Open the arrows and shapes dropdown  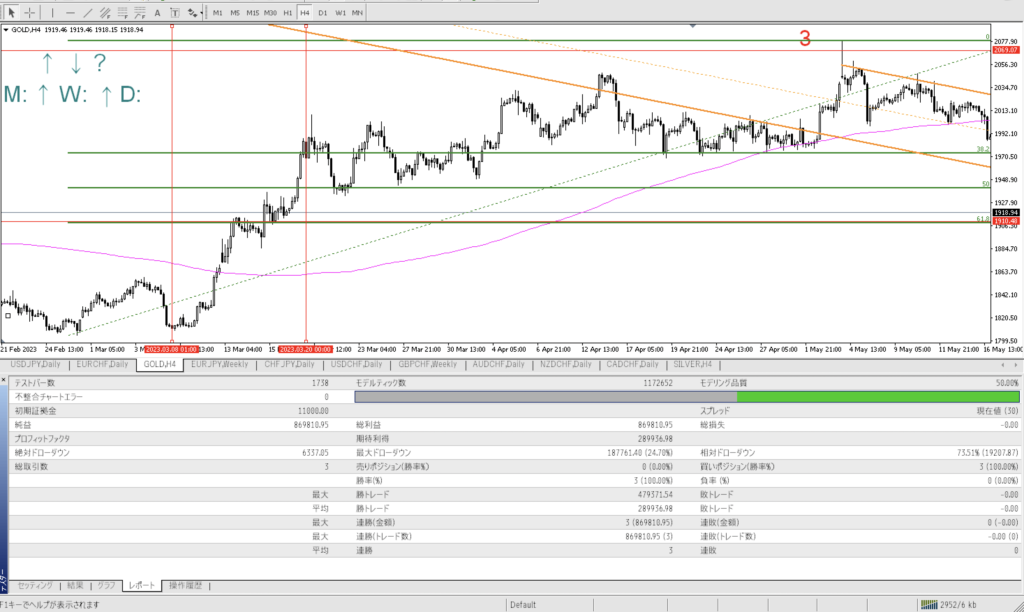[193, 12]
